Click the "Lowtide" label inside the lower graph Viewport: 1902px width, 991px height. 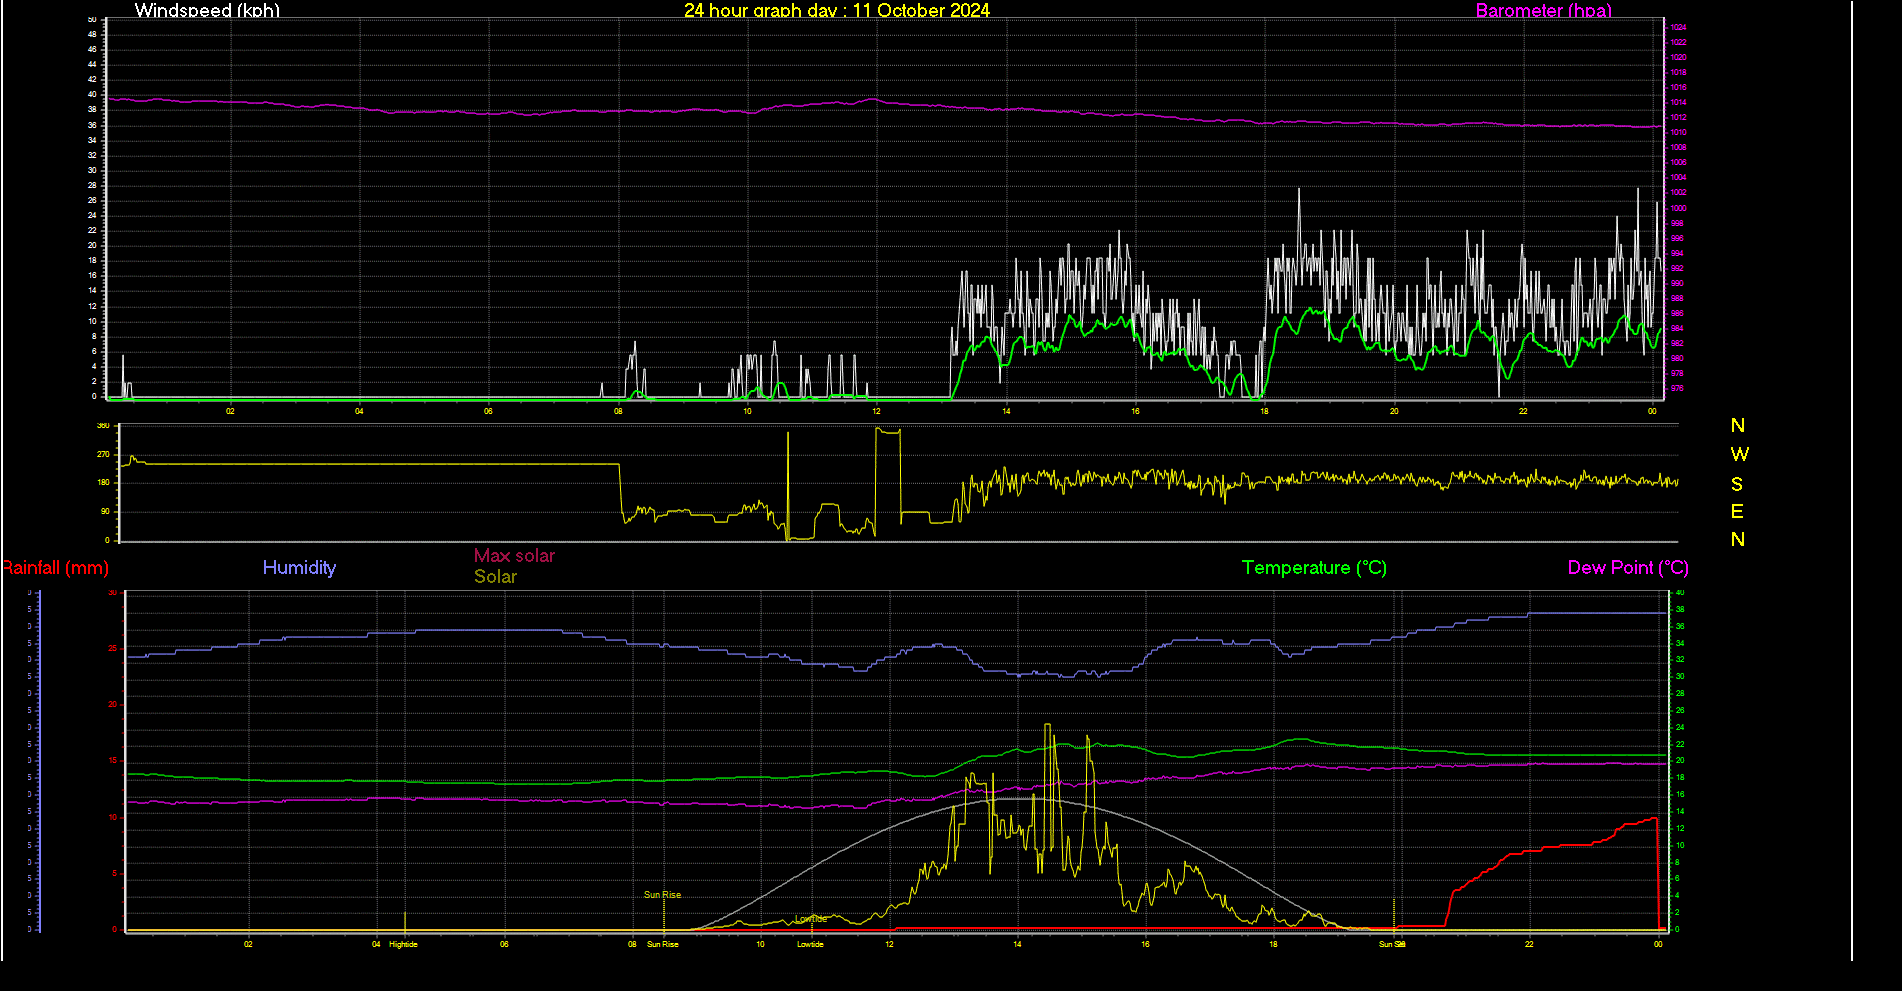click(811, 919)
